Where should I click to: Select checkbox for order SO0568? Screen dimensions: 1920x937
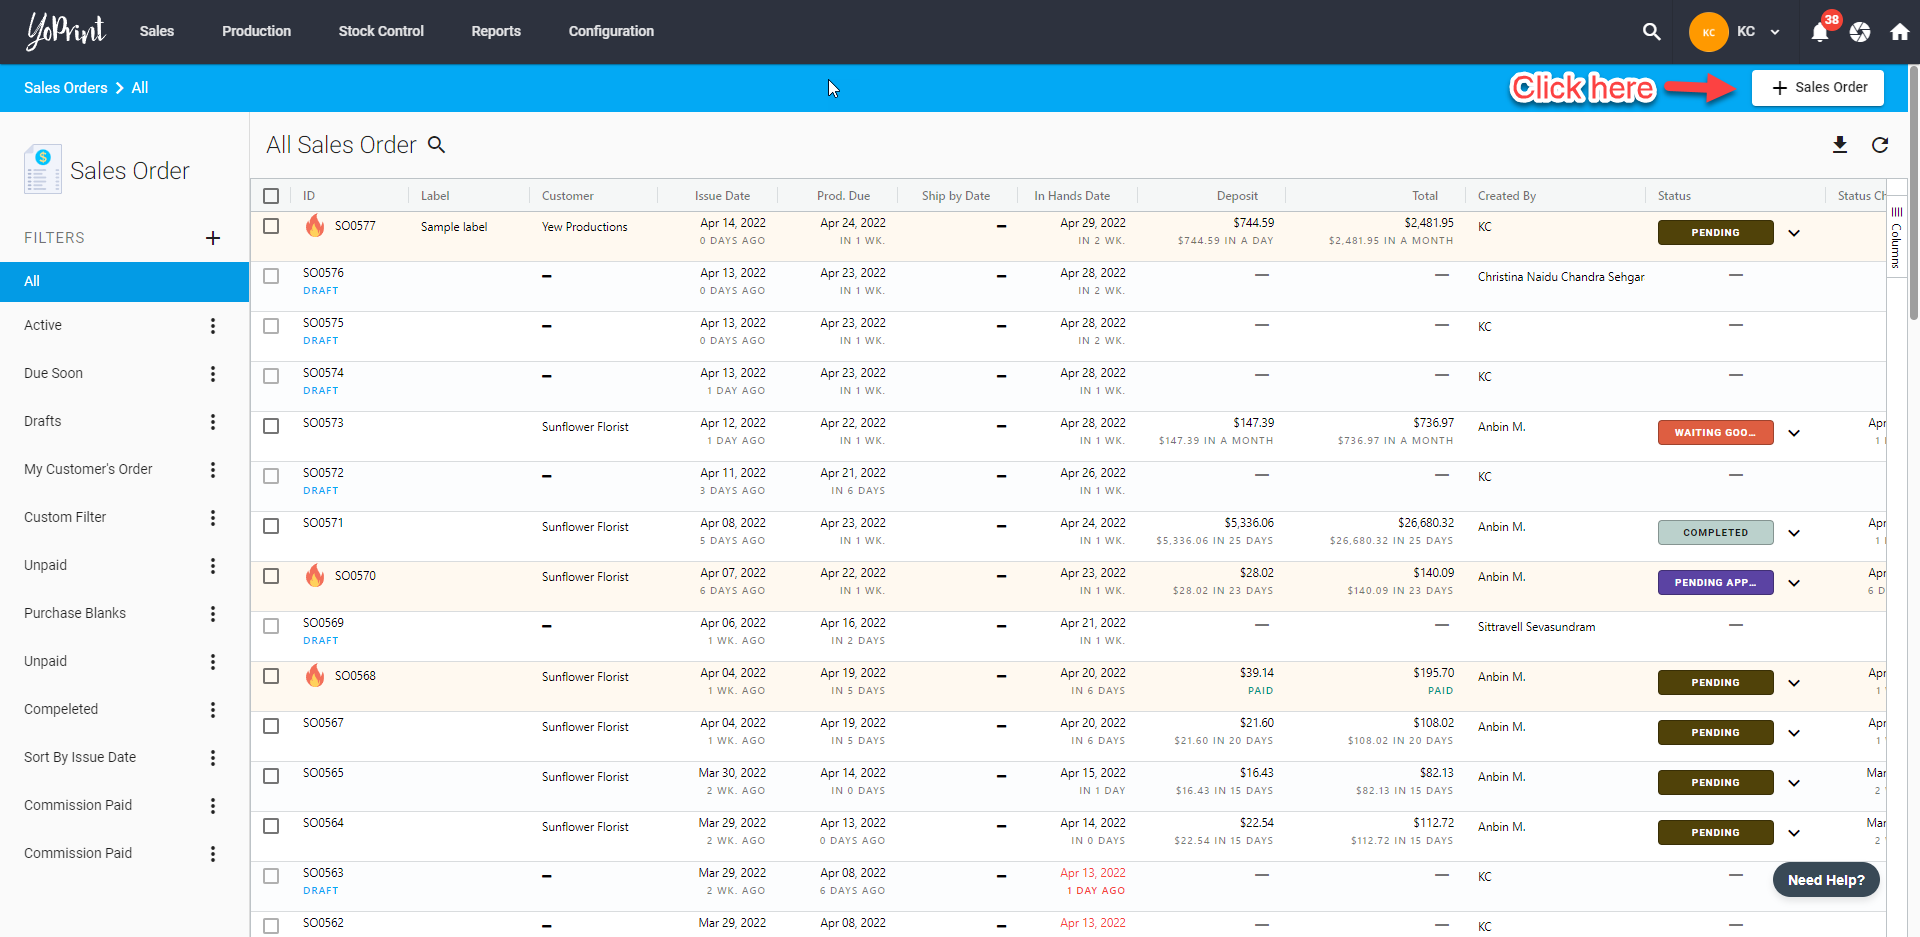pyautogui.click(x=271, y=676)
